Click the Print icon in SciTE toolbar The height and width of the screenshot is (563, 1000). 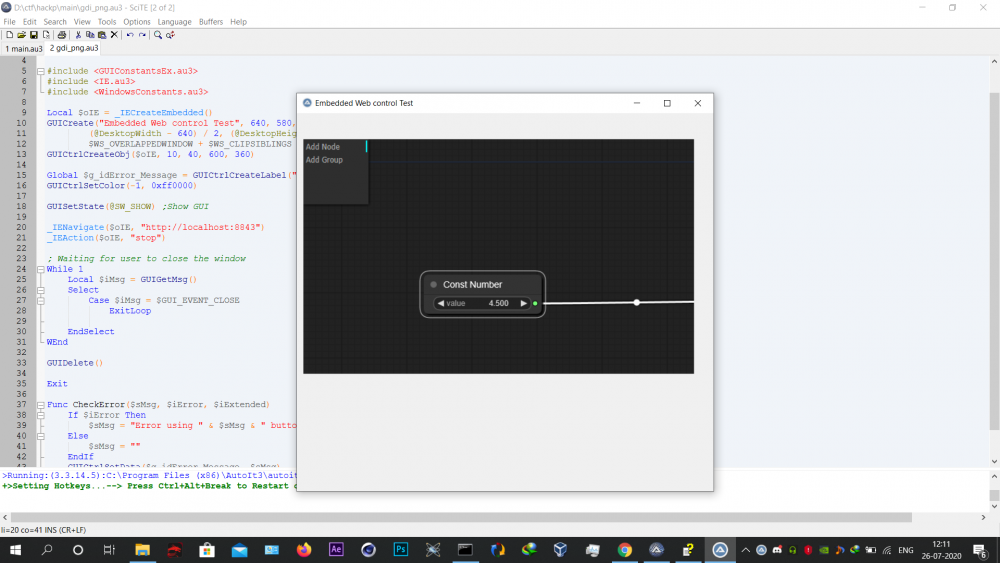(x=61, y=34)
